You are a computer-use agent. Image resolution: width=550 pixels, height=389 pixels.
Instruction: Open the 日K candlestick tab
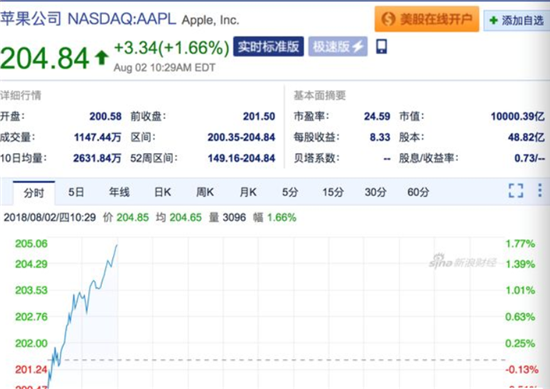pos(162,192)
